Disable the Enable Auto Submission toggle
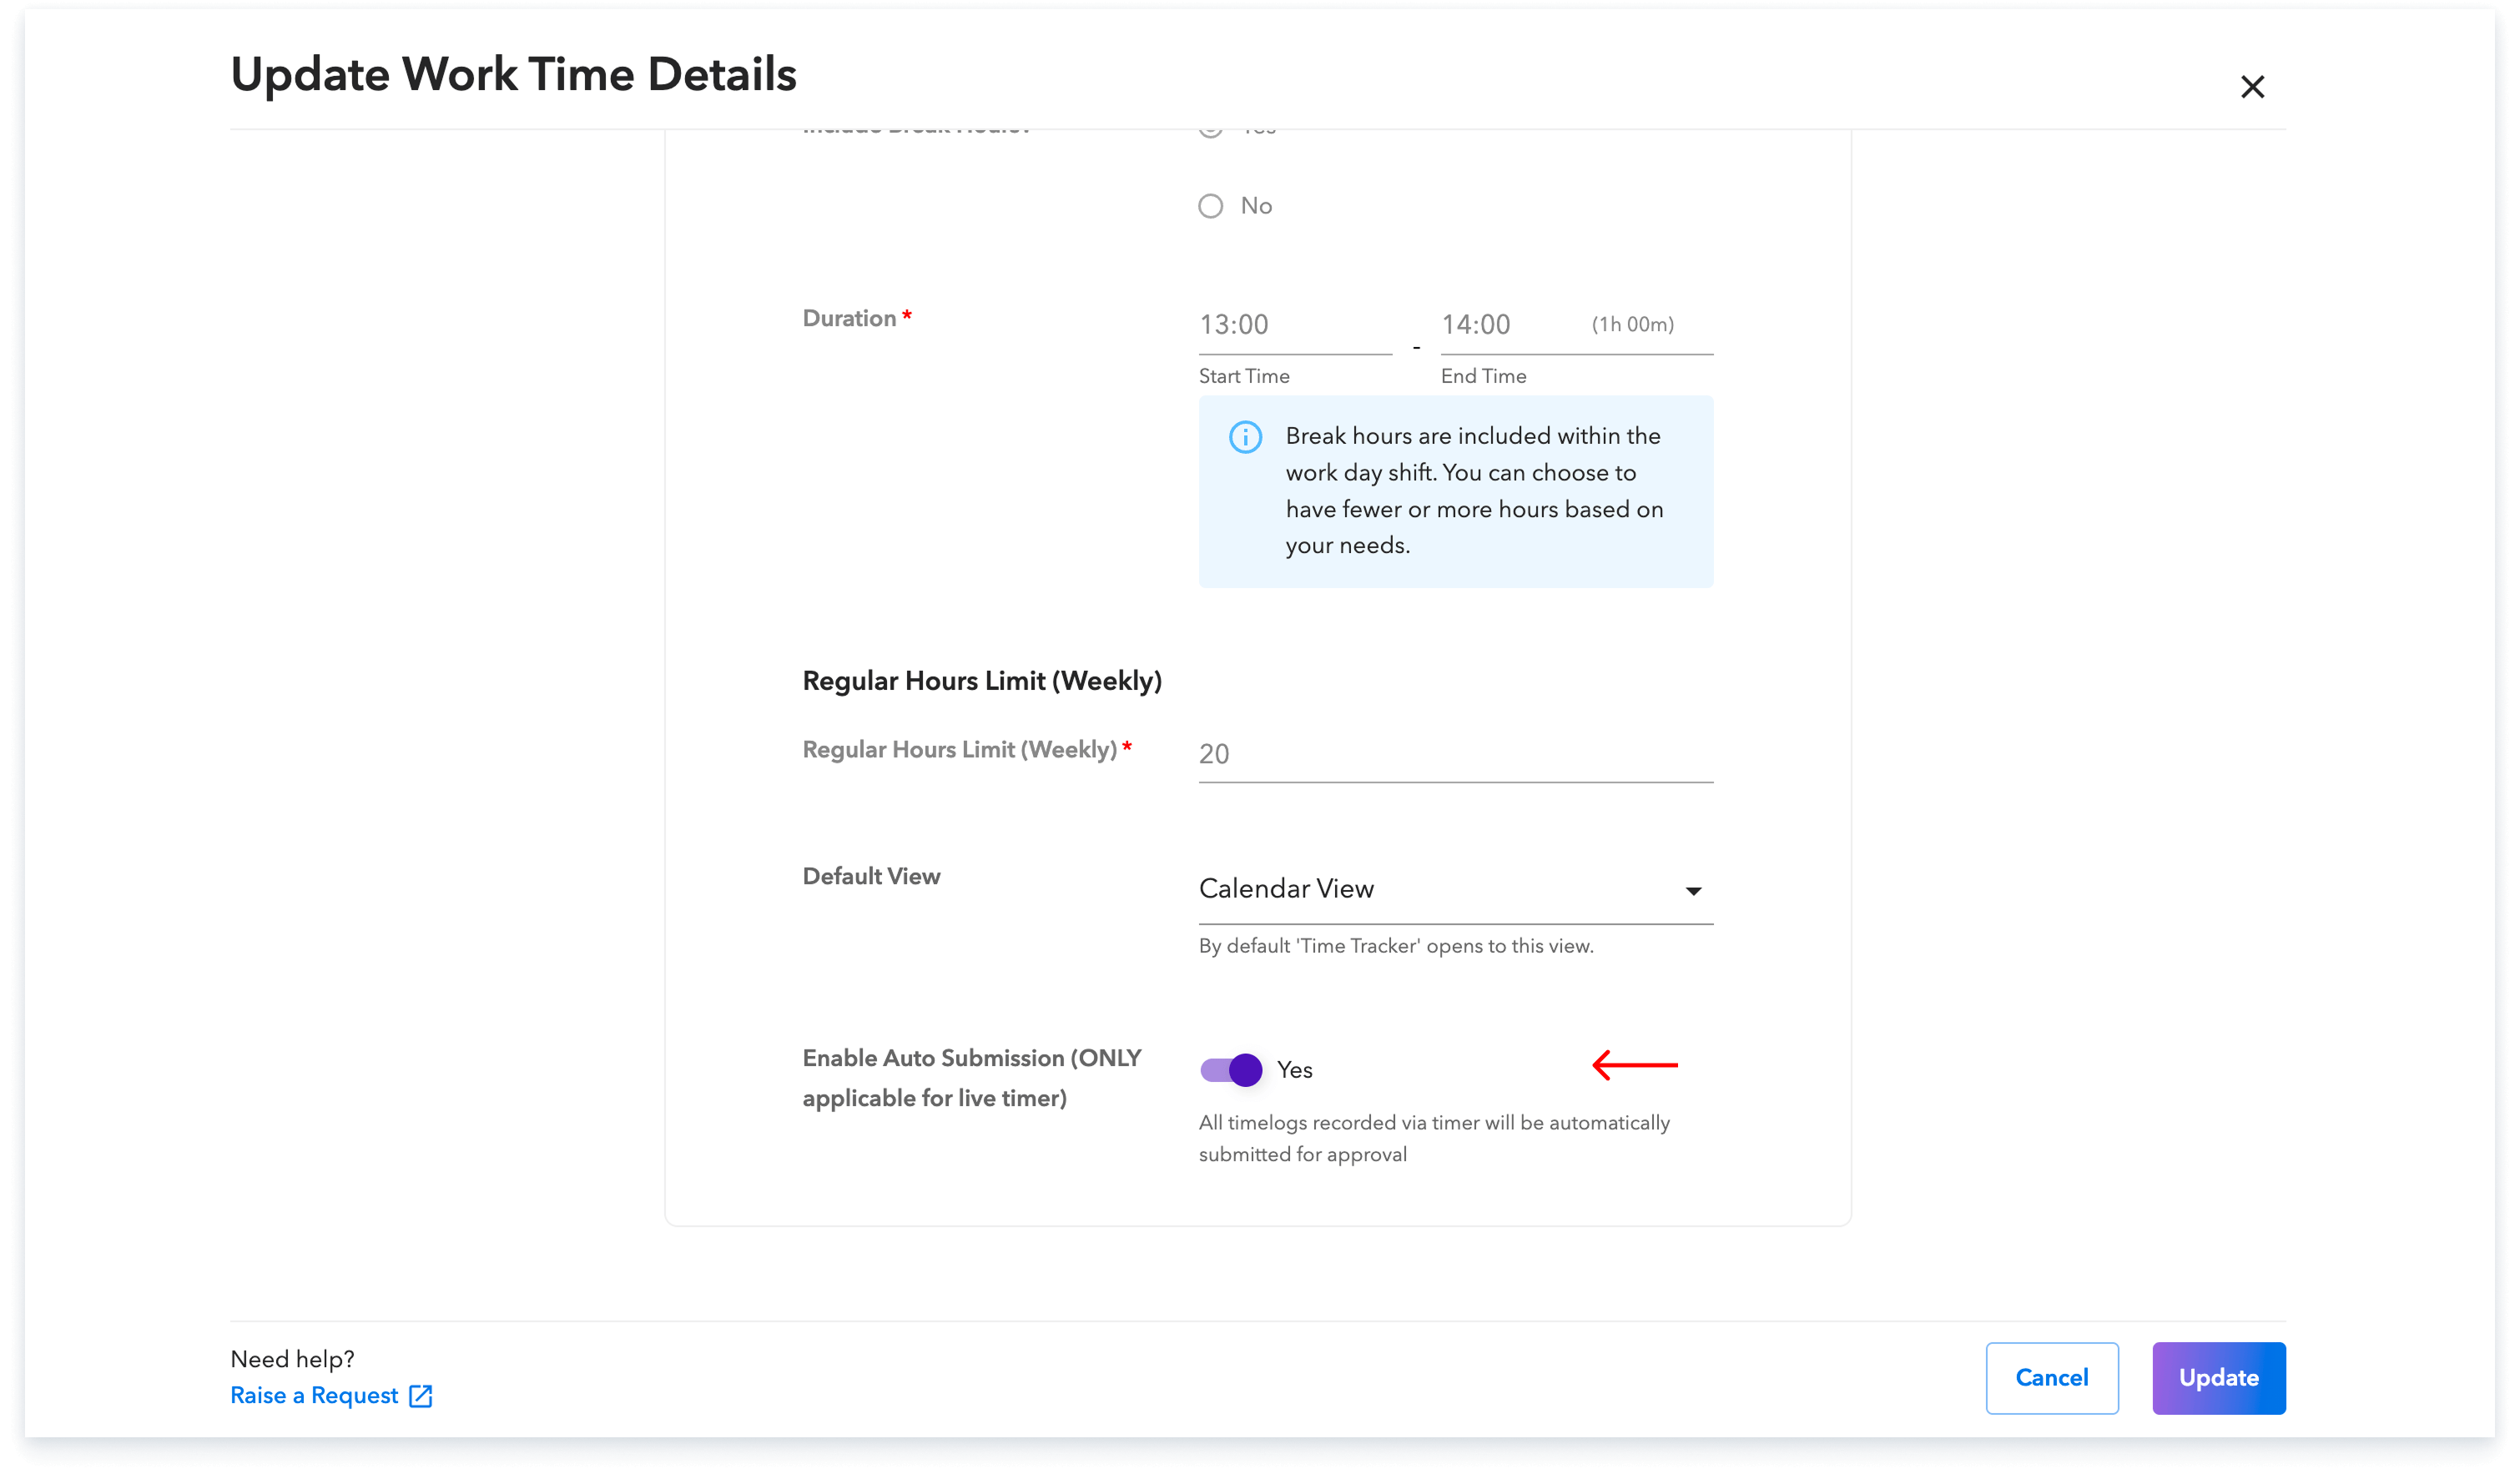 (x=1231, y=1070)
